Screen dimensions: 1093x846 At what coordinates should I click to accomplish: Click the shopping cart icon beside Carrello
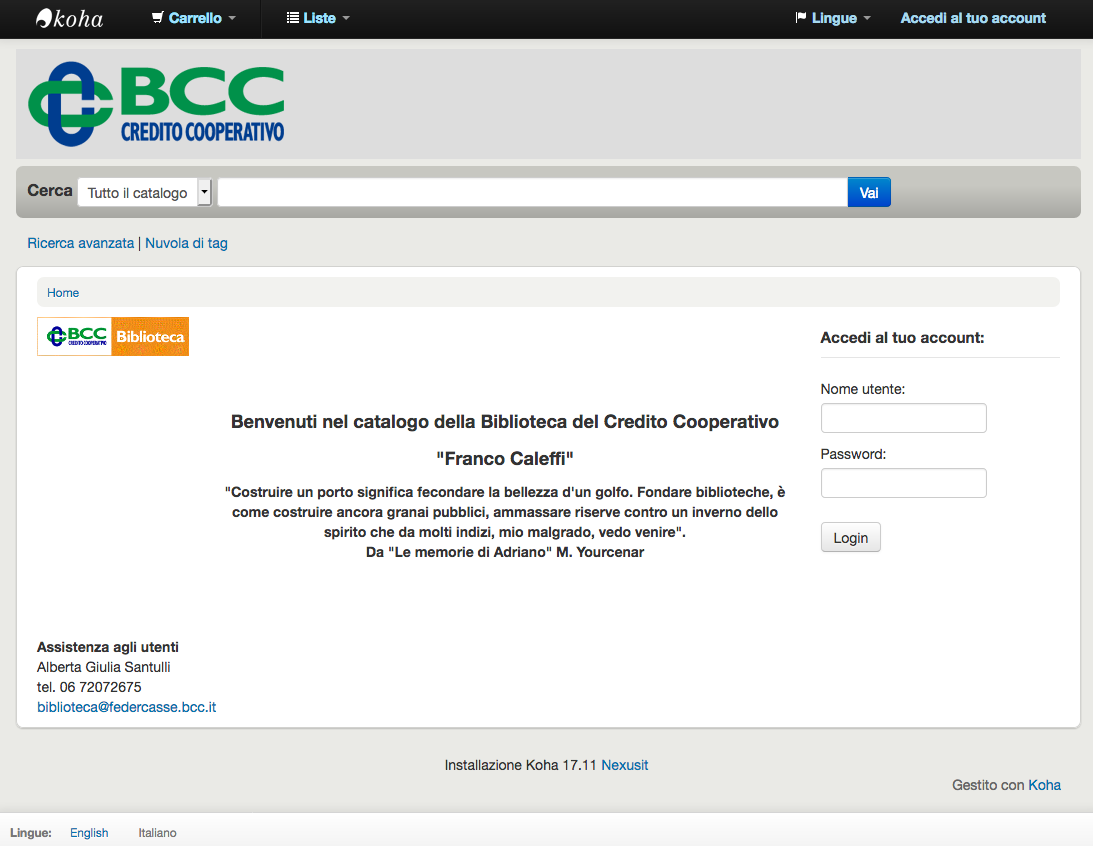coord(158,18)
